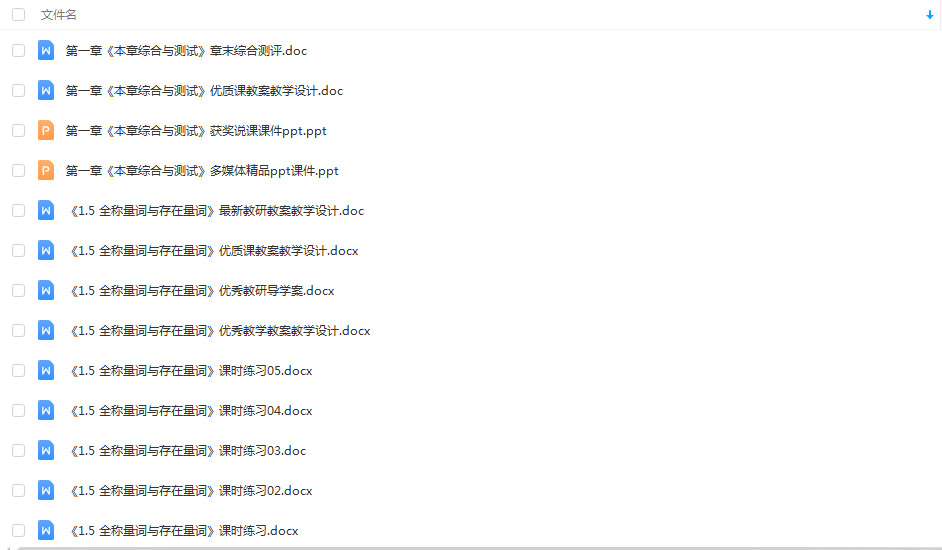
Task: Click the PowerPoint icon for 多媒体精品ppt课件.ppt
Action: point(46,171)
